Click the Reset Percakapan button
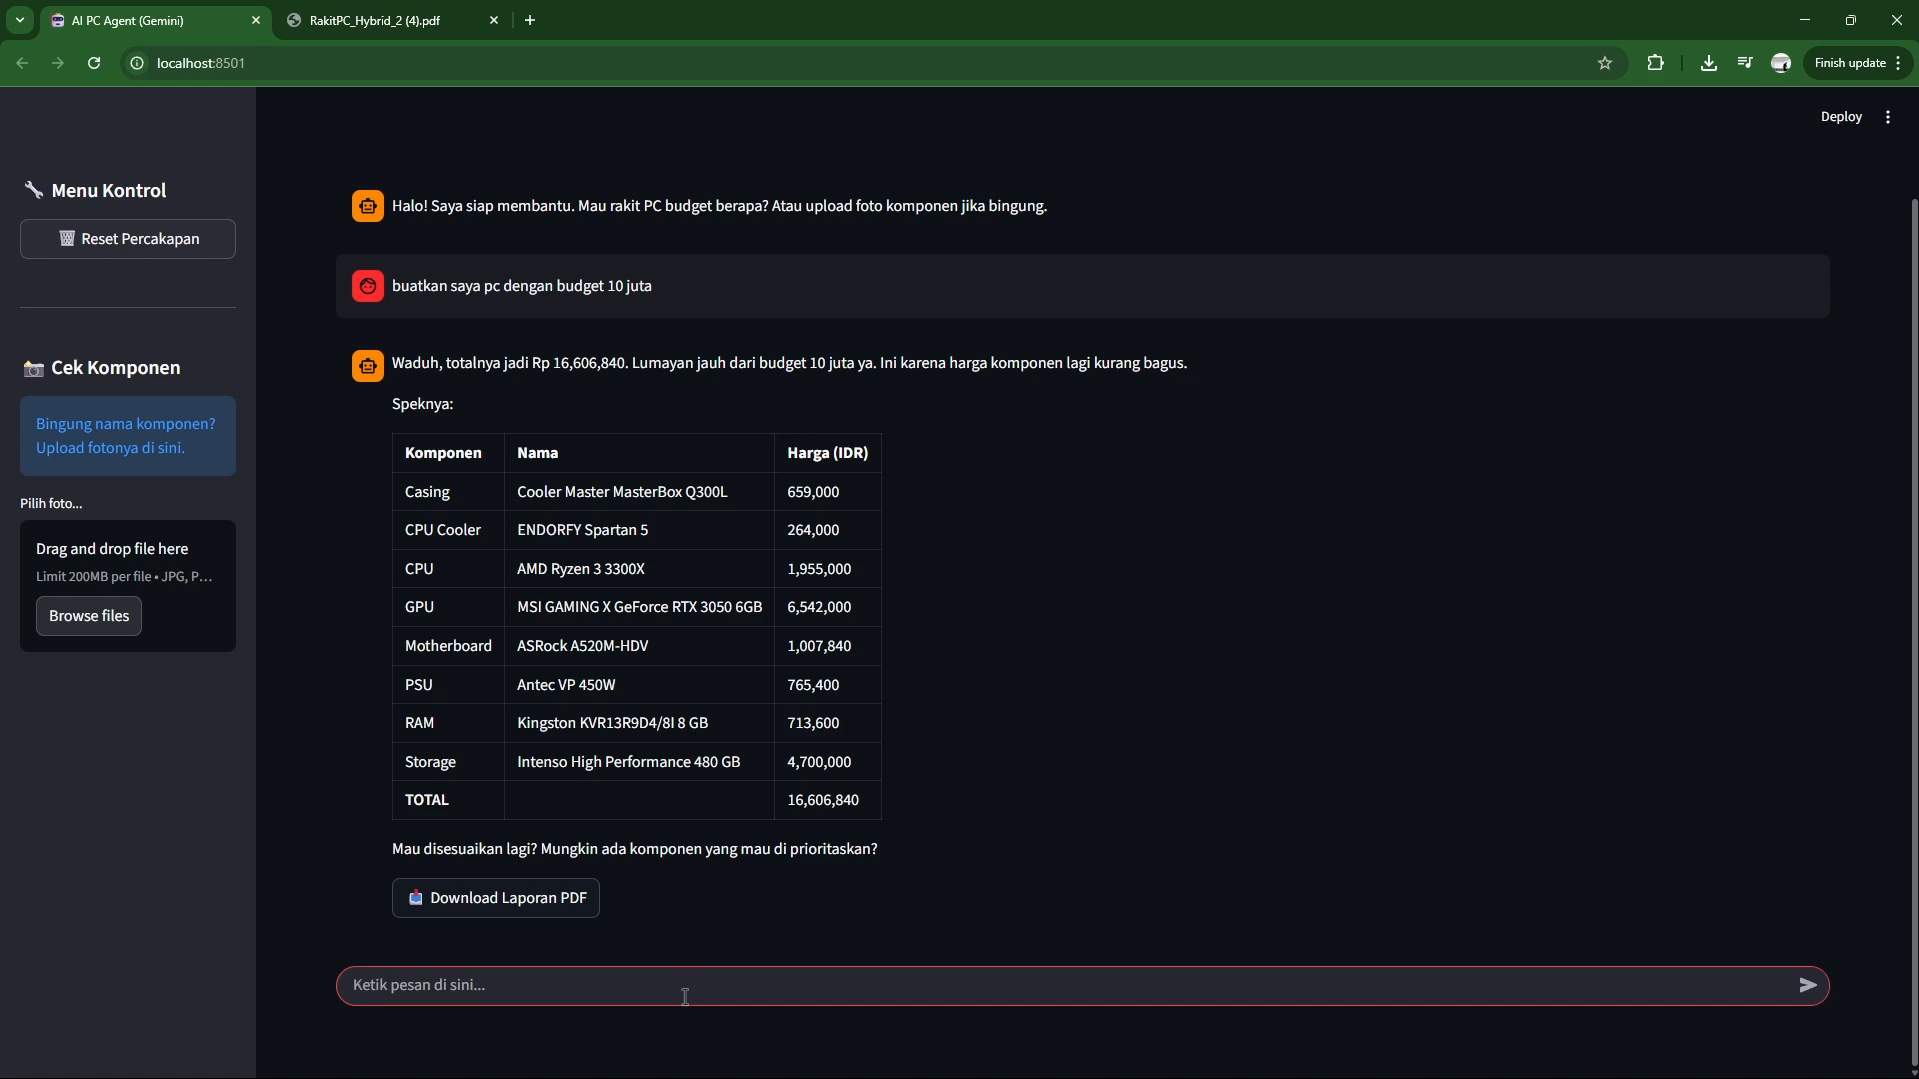1919x1079 pixels. (128, 239)
